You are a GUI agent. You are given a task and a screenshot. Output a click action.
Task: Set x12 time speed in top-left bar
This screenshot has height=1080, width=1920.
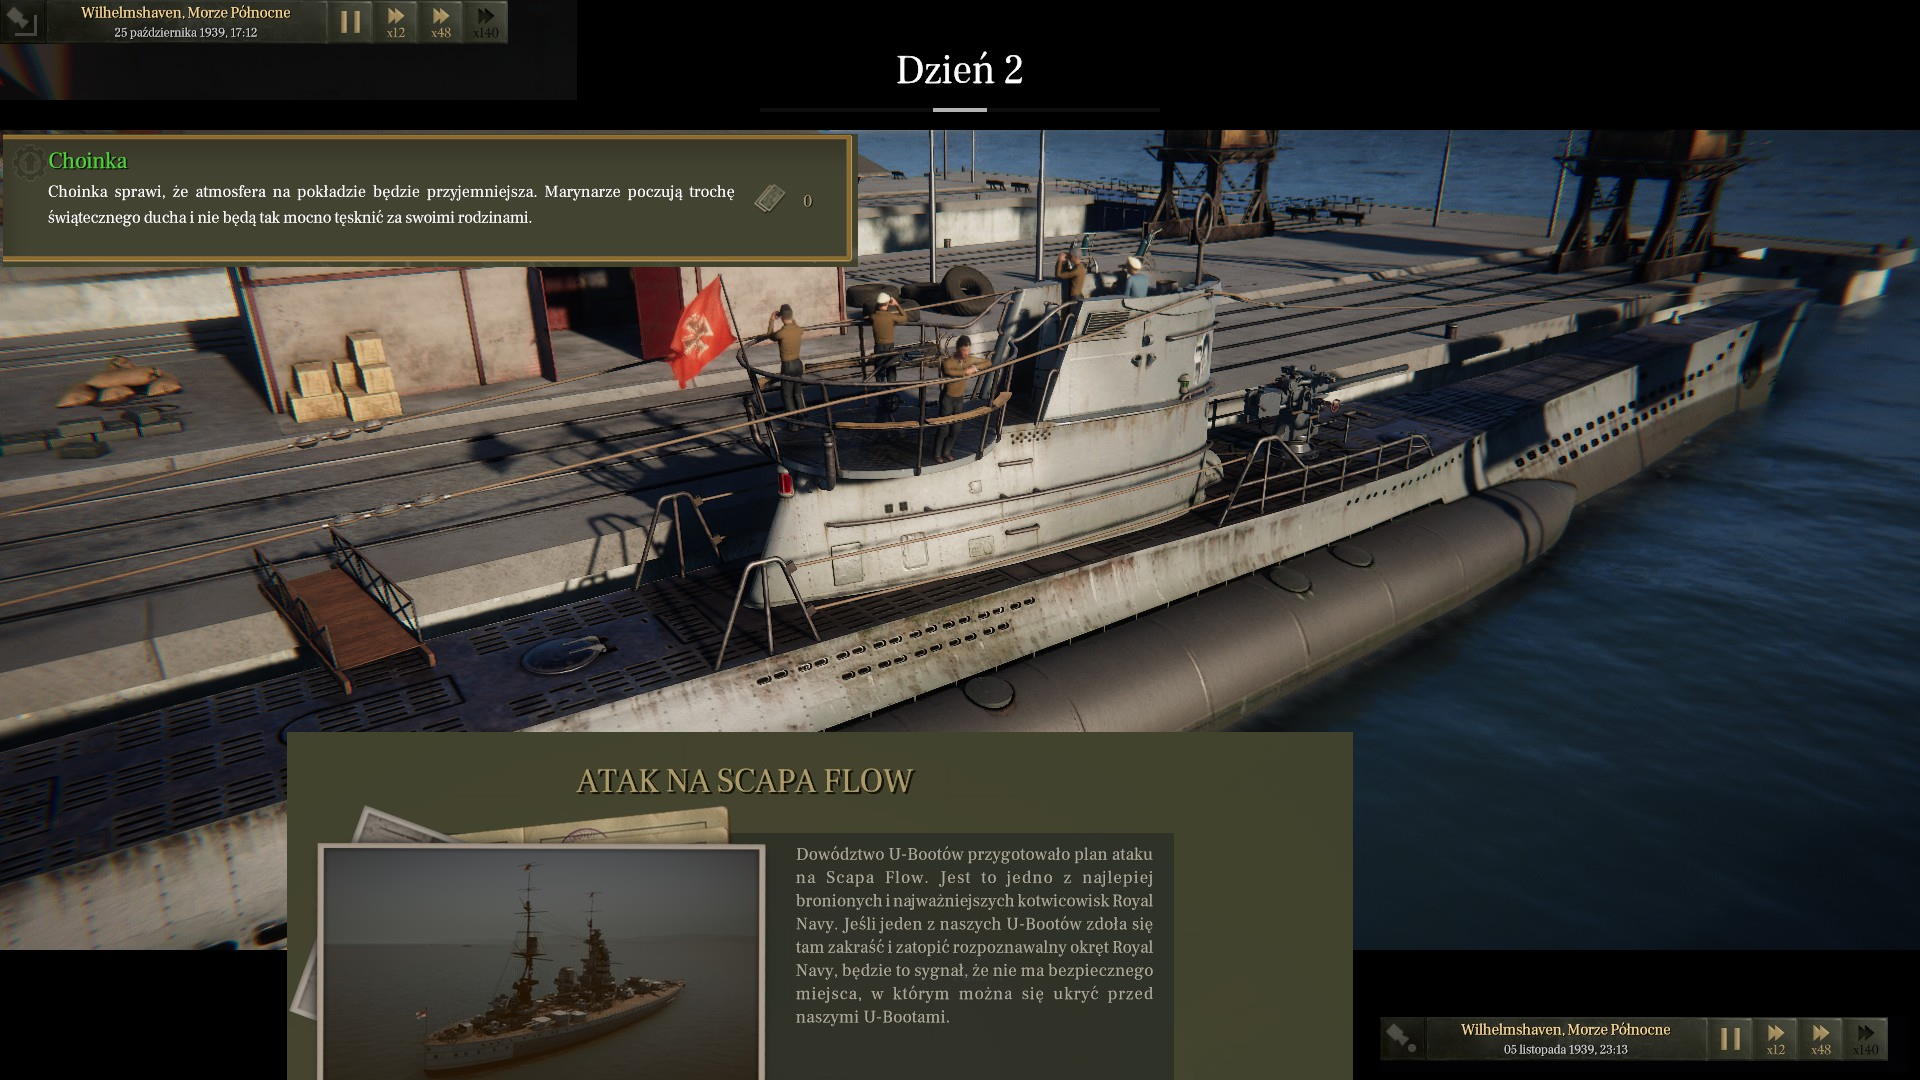pyautogui.click(x=396, y=21)
